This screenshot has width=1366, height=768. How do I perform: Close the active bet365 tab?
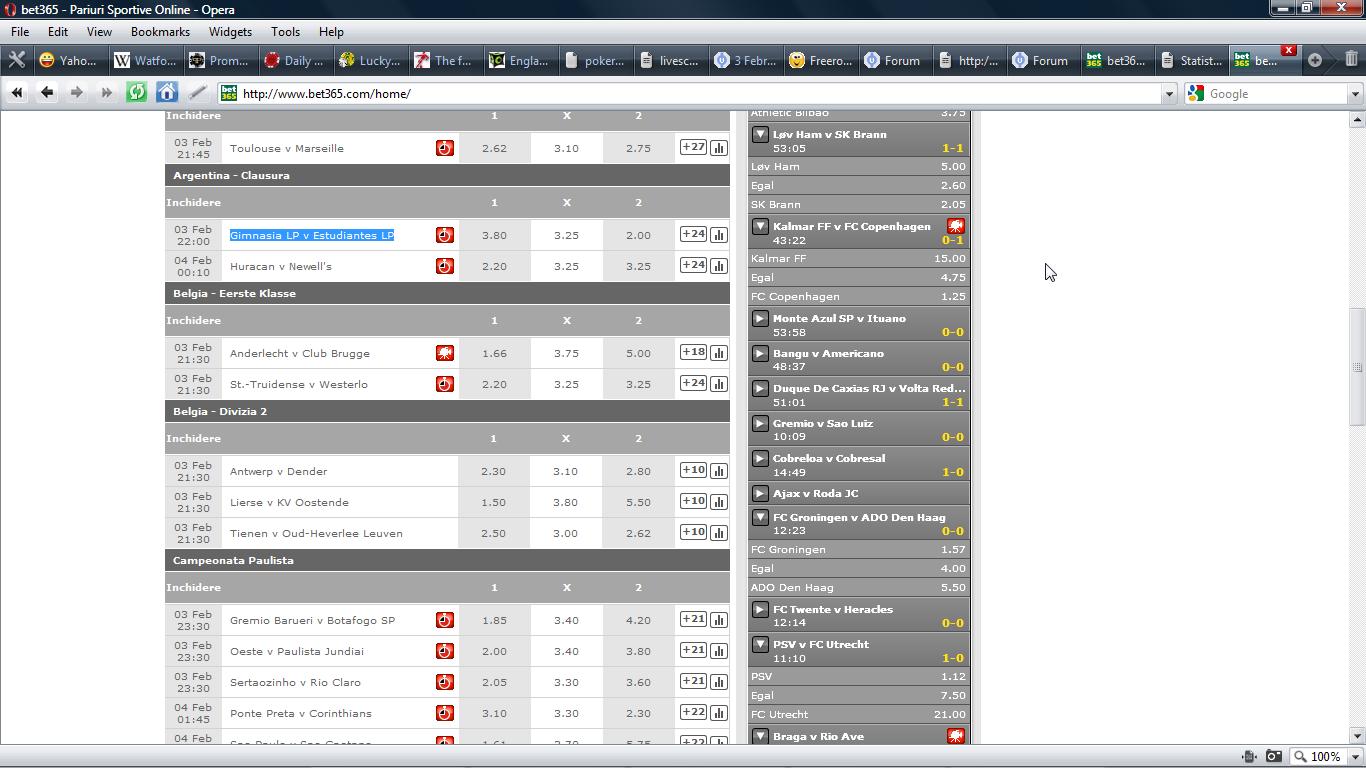click(1289, 50)
